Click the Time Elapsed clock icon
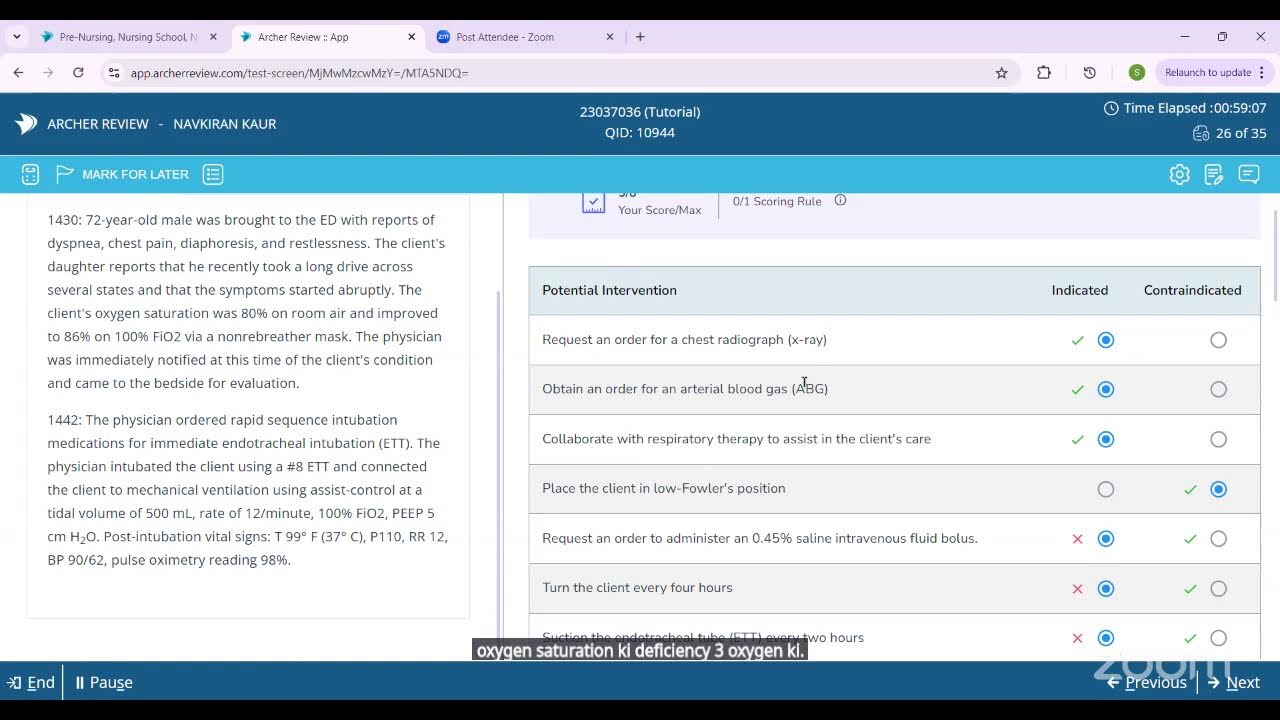The width and height of the screenshot is (1280, 720). click(1111, 108)
